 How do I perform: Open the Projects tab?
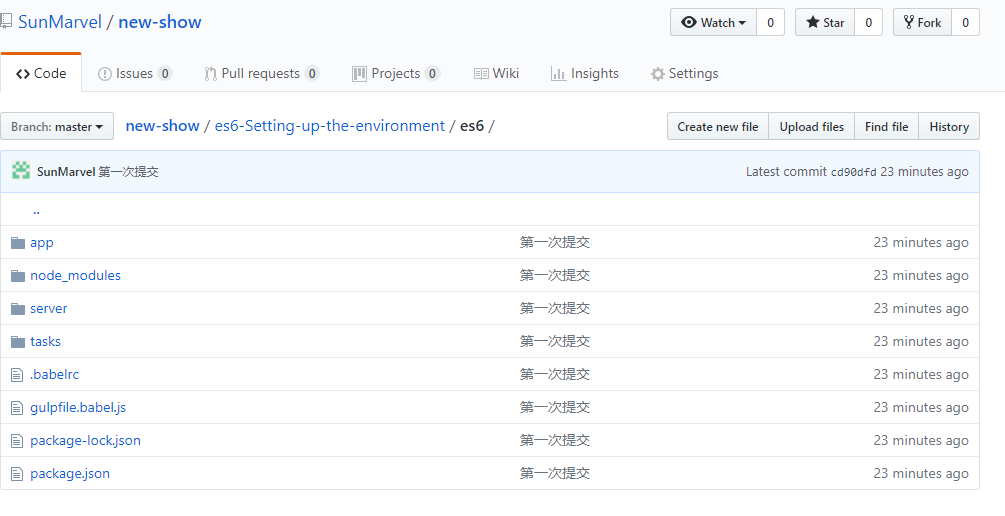tap(396, 74)
